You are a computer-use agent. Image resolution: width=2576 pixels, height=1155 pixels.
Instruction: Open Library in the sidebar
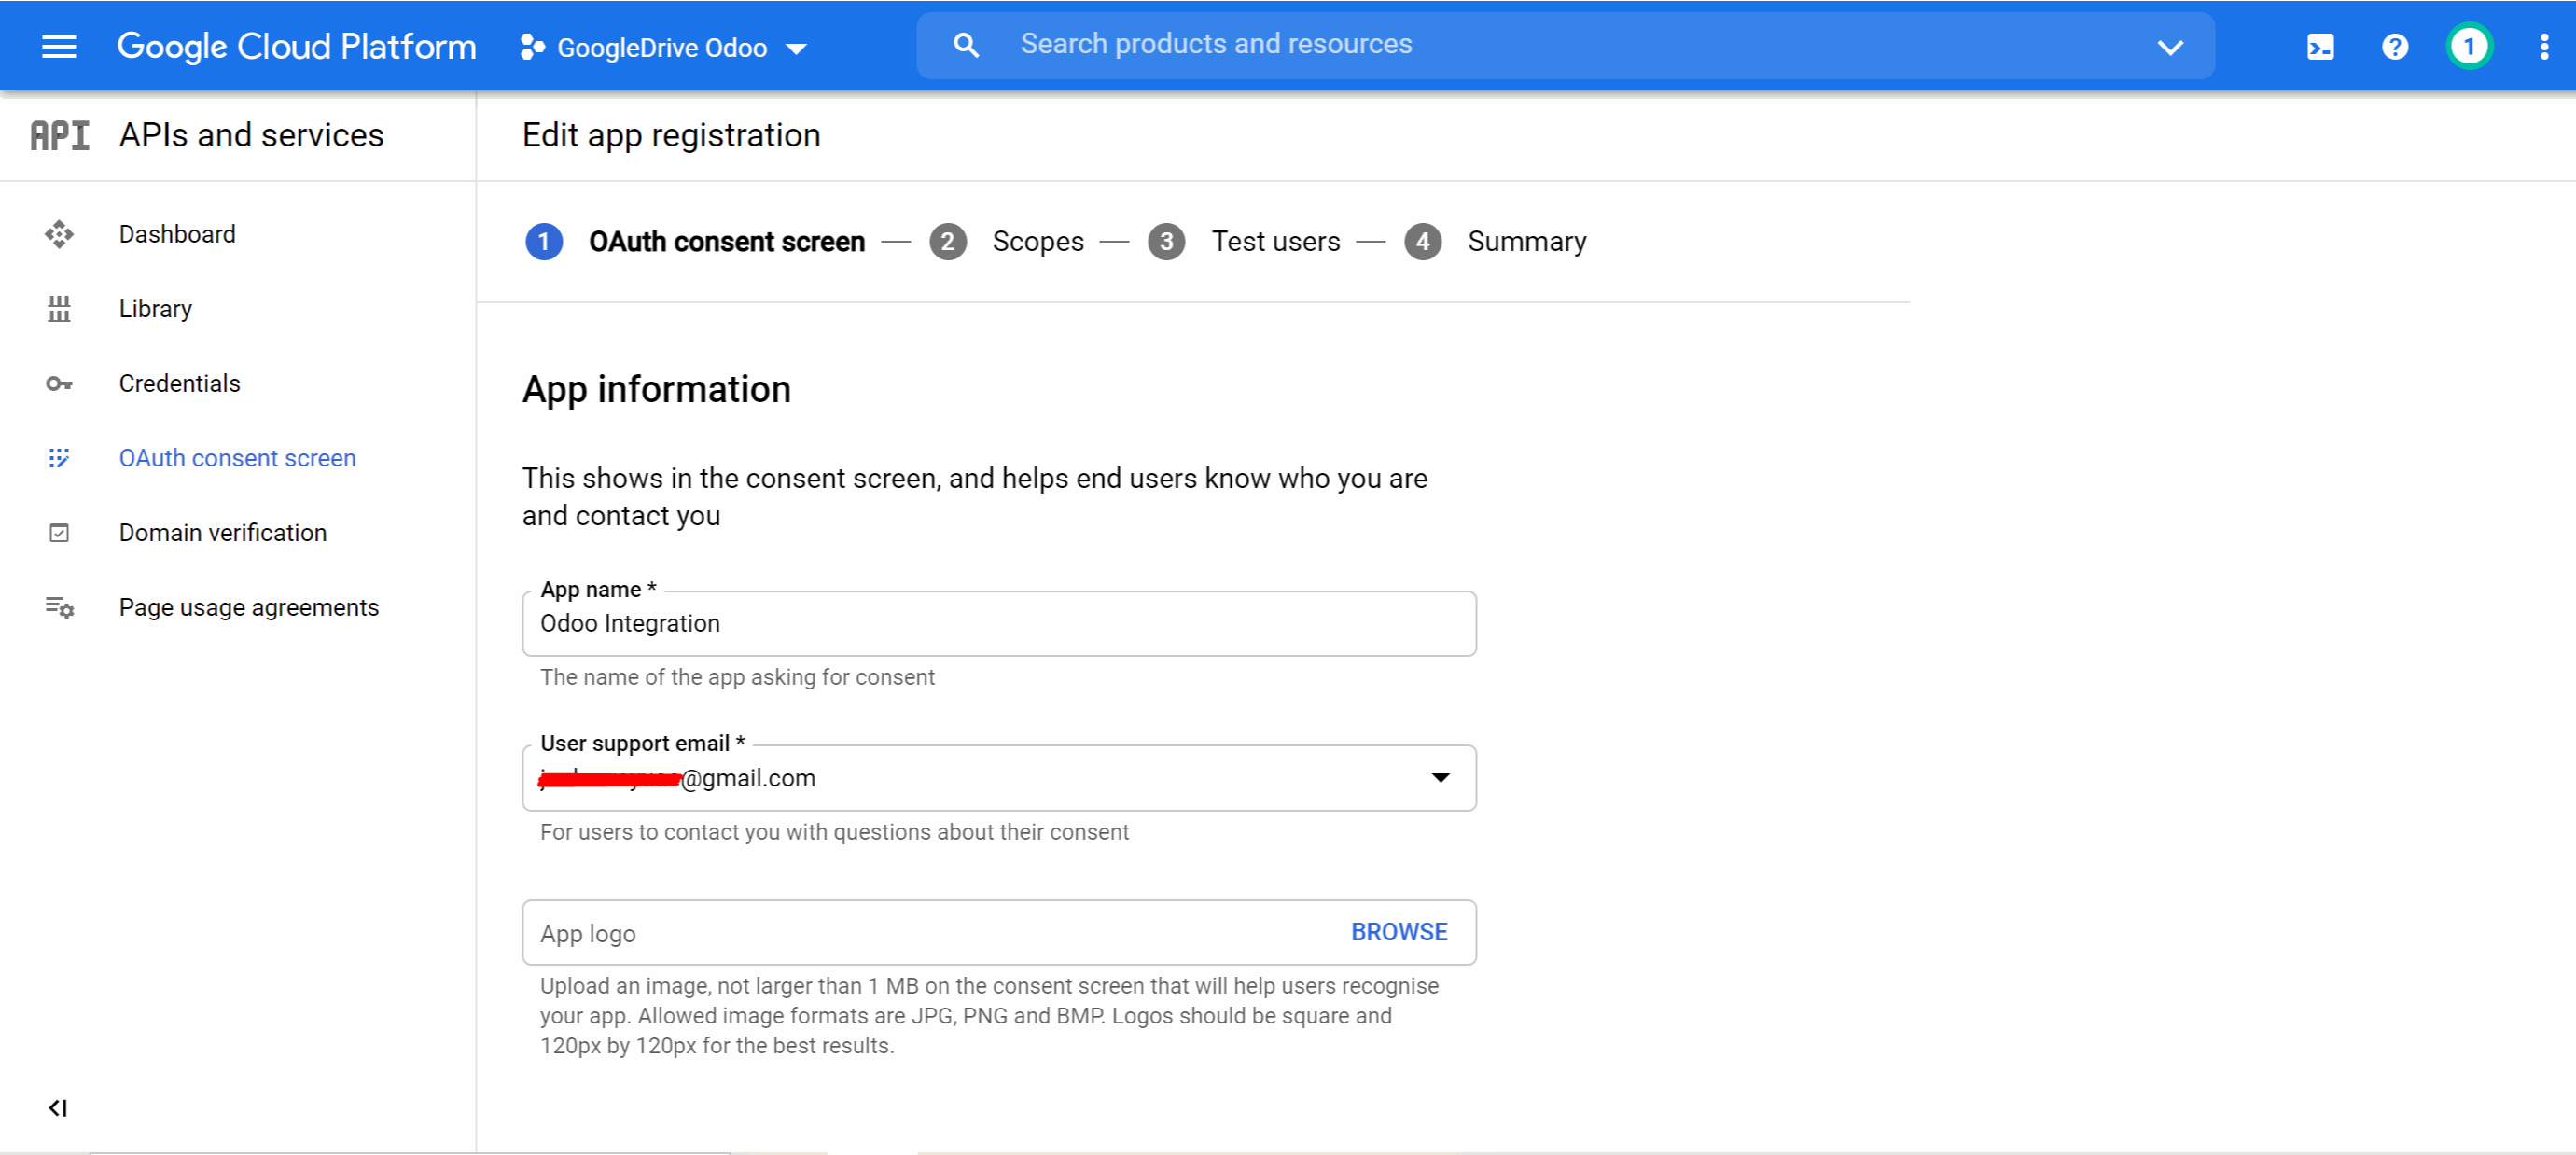coord(155,309)
